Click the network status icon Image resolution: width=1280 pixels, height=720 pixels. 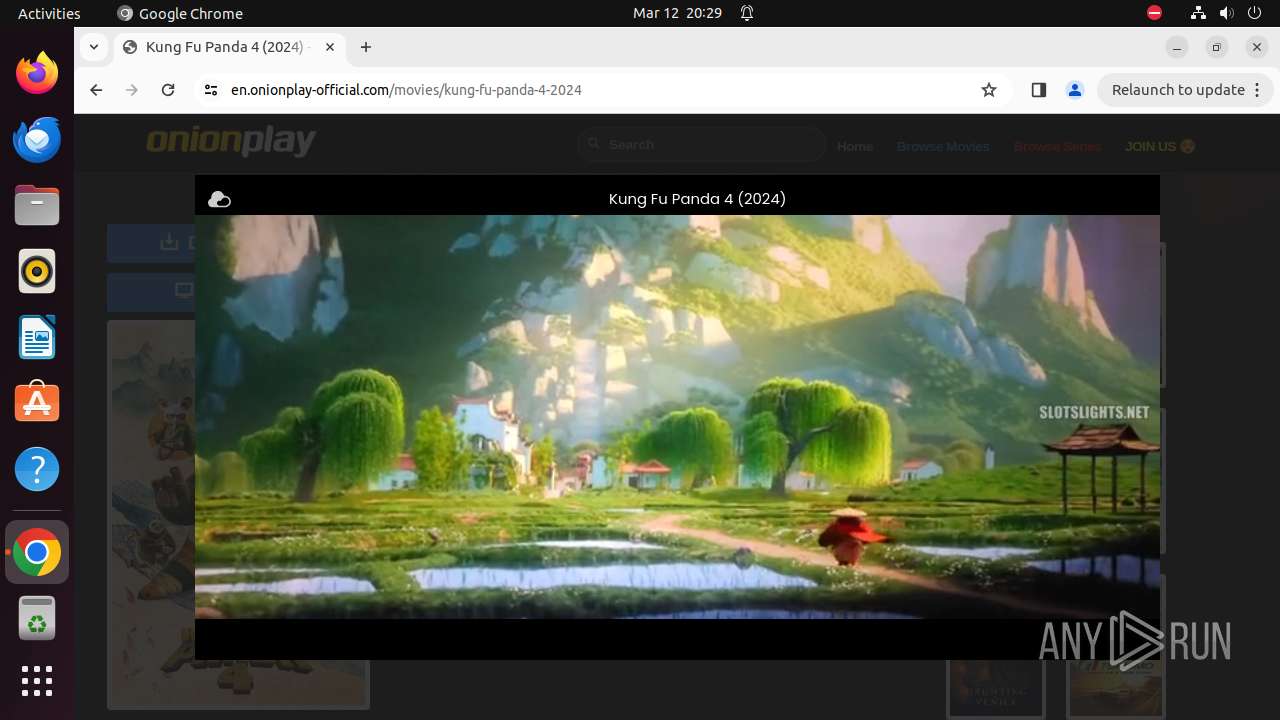coord(1199,13)
